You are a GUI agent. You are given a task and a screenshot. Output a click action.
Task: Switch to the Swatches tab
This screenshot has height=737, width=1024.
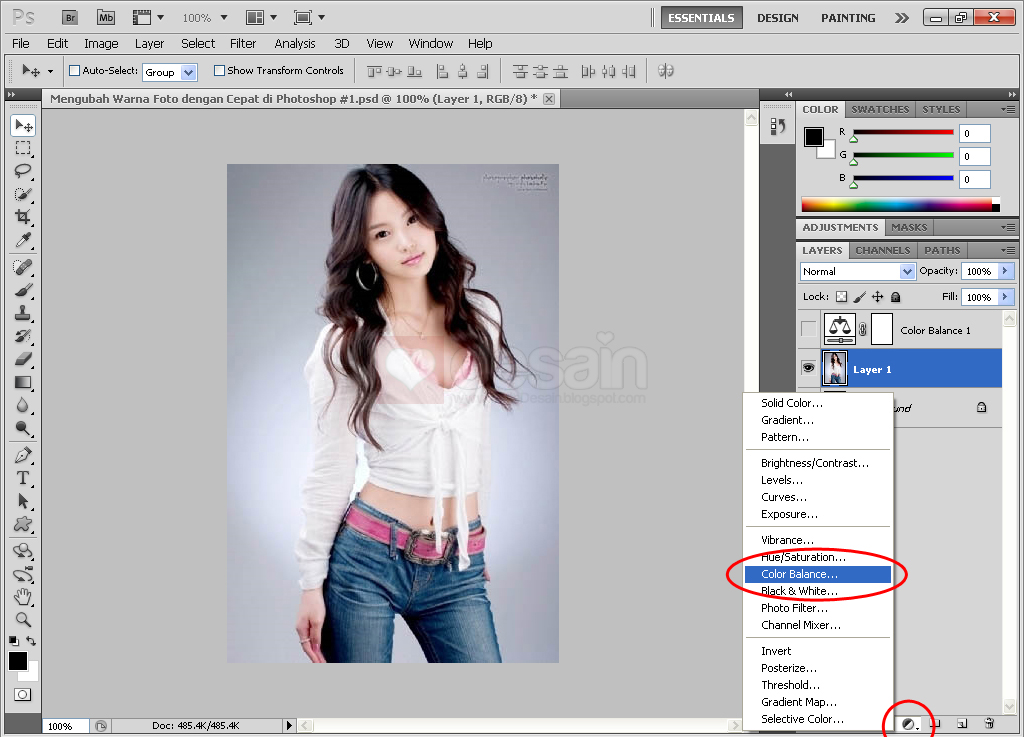[880, 109]
